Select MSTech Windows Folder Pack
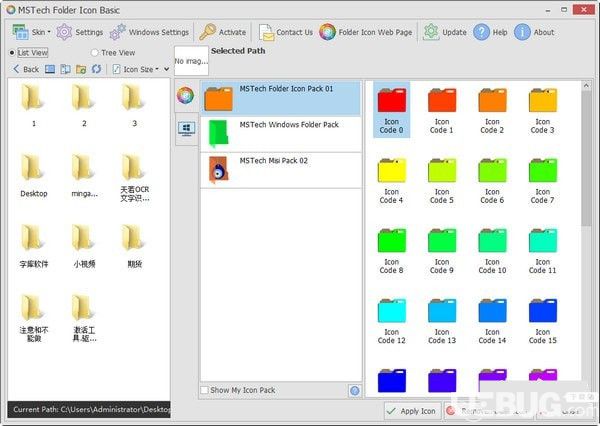The width and height of the screenshot is (600, 426). (x=280, y=134)
